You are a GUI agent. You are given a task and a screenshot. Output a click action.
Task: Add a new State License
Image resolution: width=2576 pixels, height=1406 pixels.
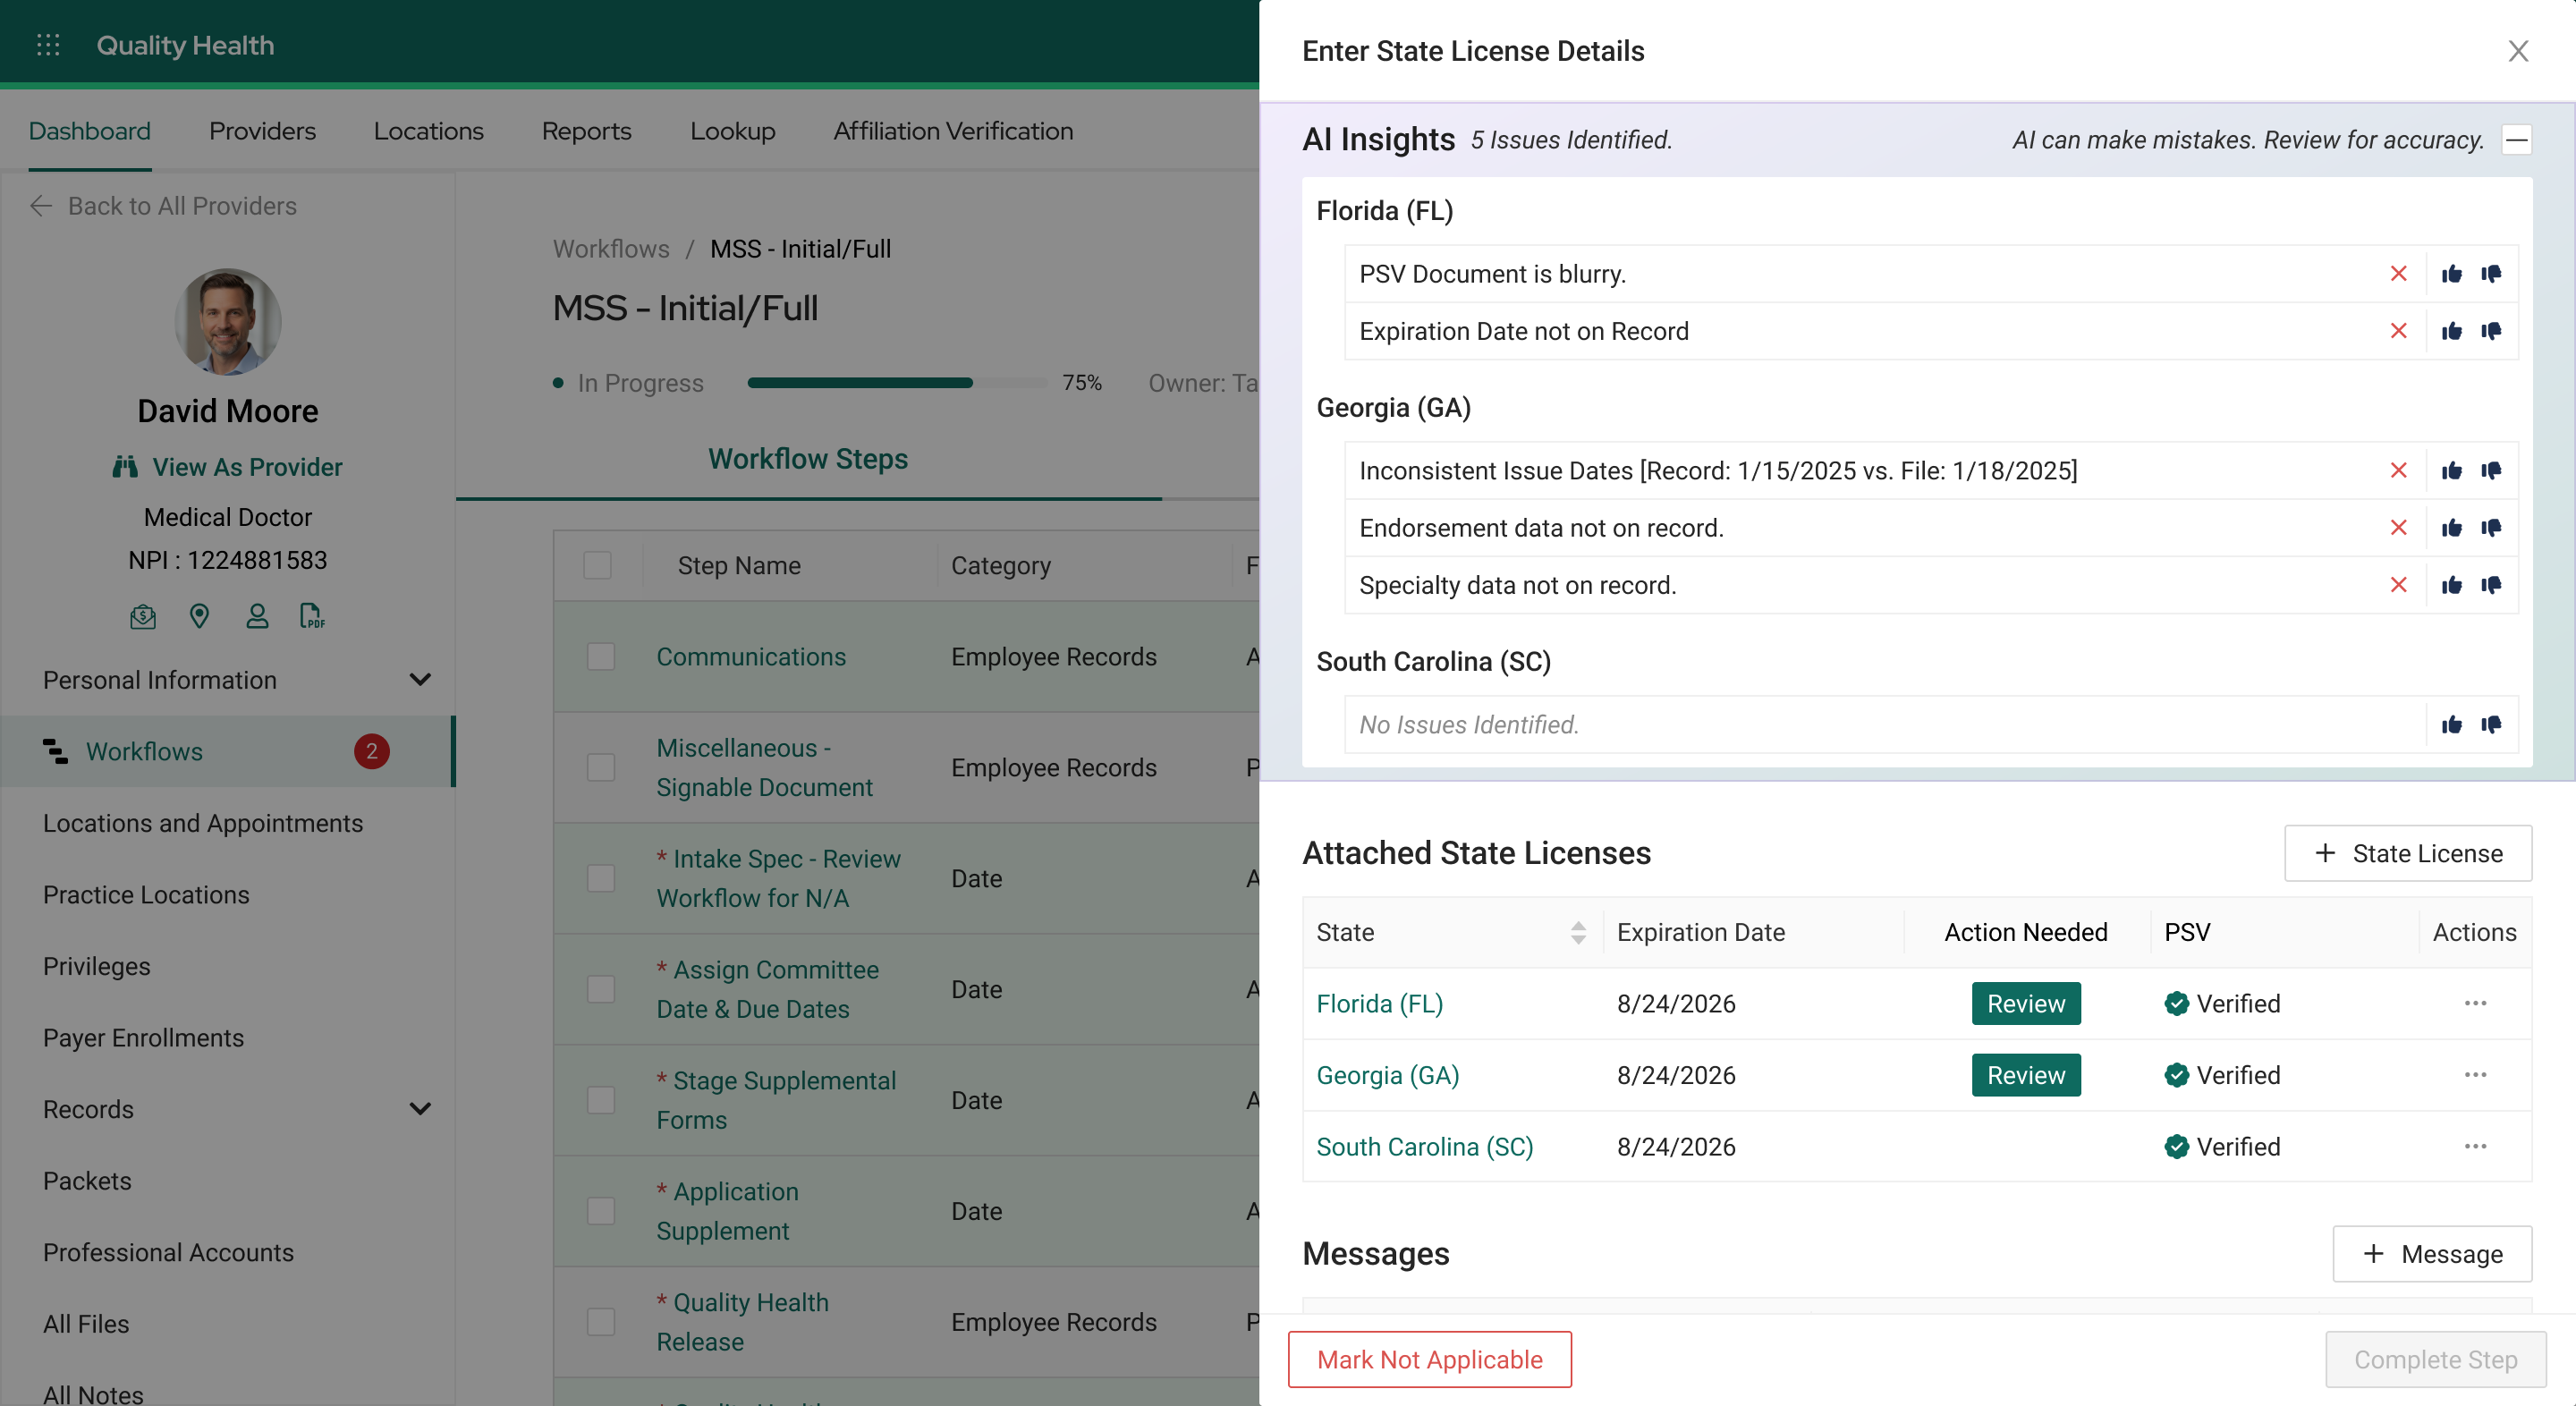[2408, 853]
